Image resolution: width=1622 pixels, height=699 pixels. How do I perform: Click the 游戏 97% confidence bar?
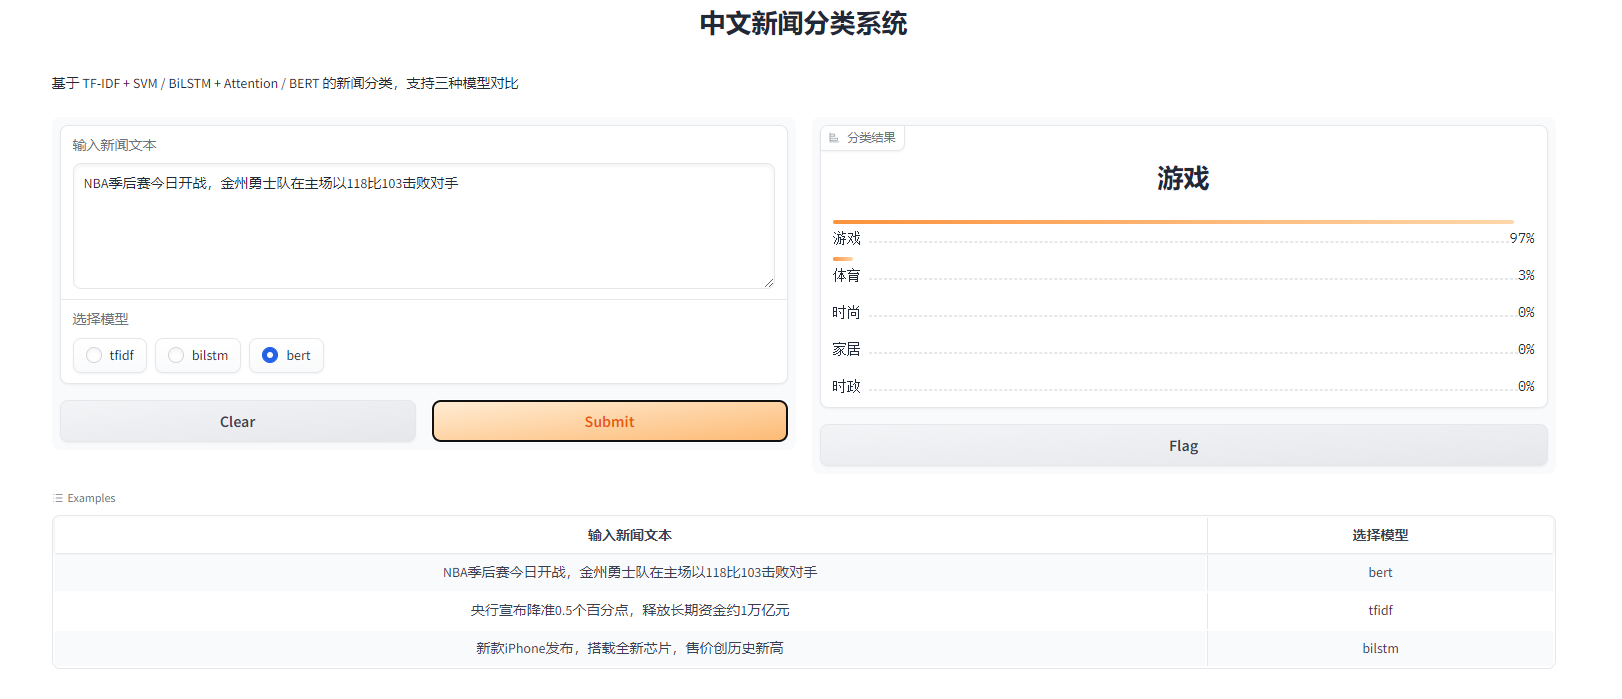point(1172,222)
